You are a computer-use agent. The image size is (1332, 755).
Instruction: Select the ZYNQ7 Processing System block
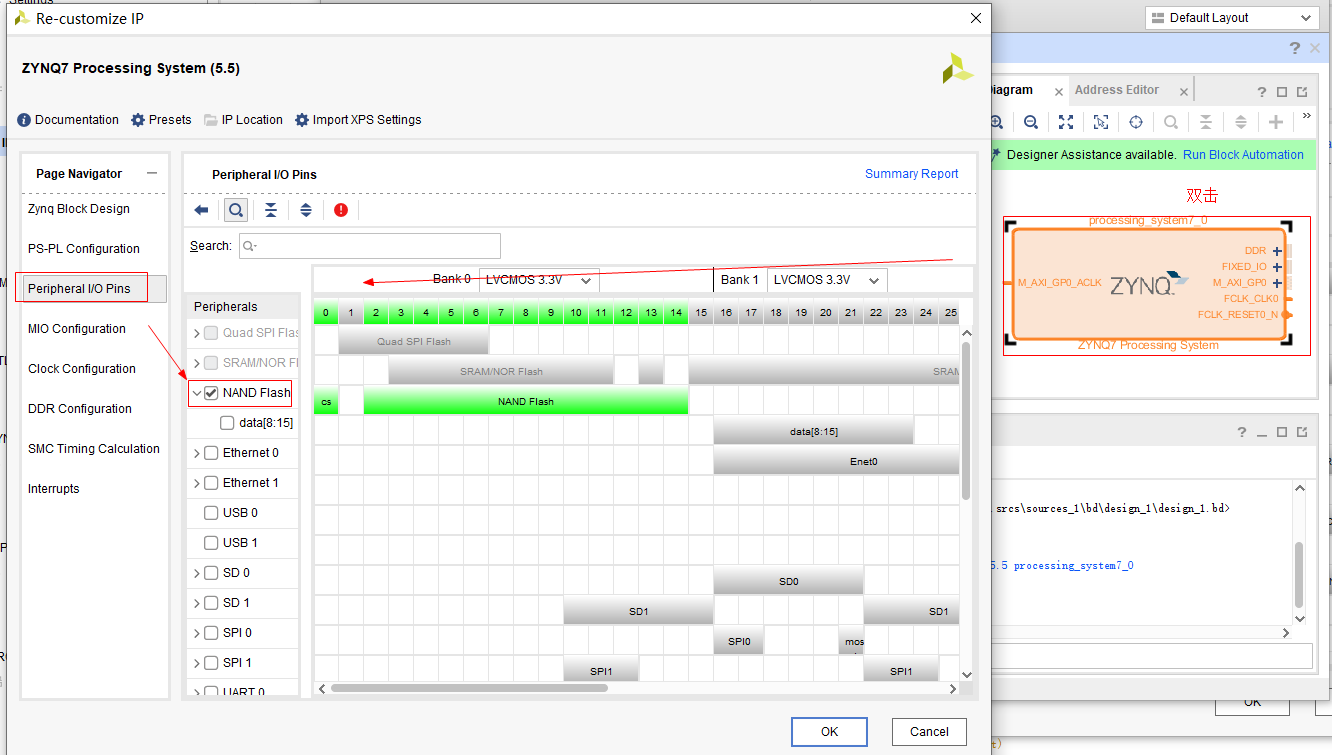coord(1149,285)
